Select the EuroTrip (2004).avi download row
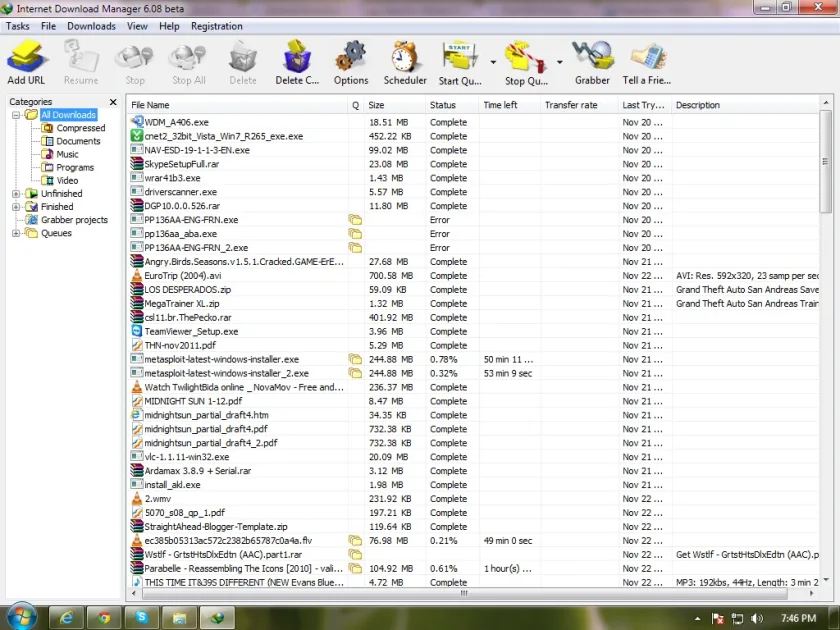 pyautogui.click(x=474, y=275)
